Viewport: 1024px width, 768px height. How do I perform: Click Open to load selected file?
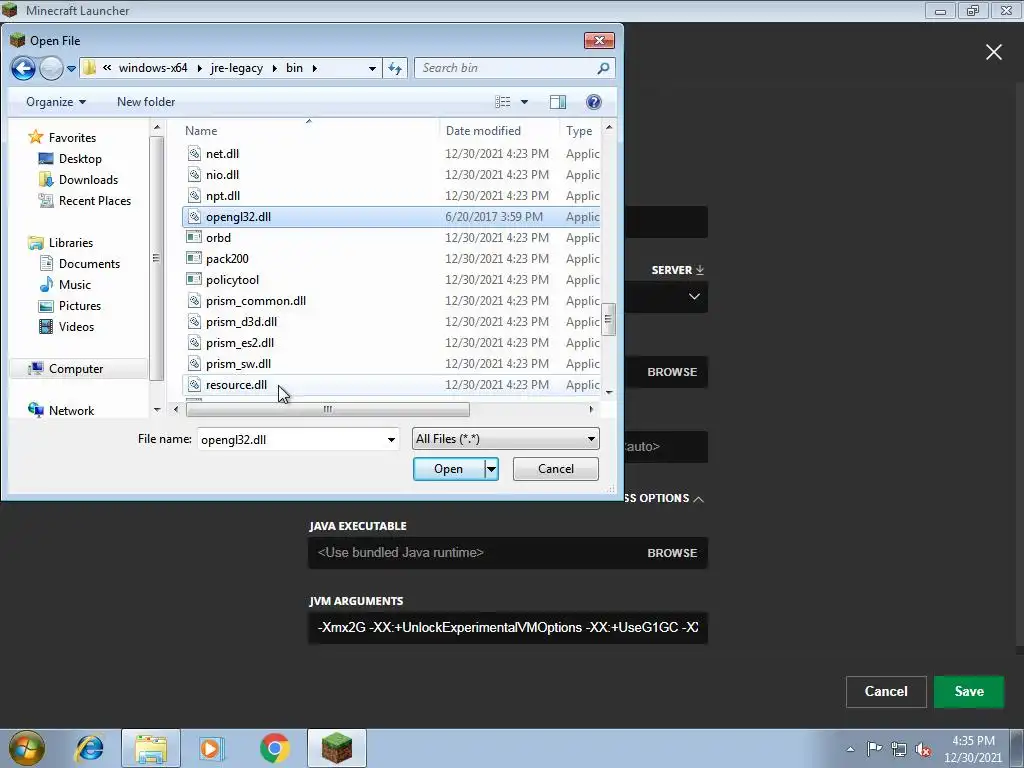click(x=449, y=469)
